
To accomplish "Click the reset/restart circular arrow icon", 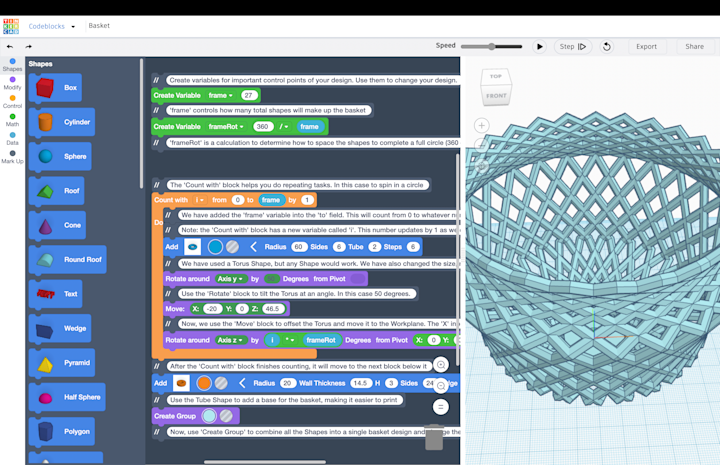I will click(x=606, y=47).
